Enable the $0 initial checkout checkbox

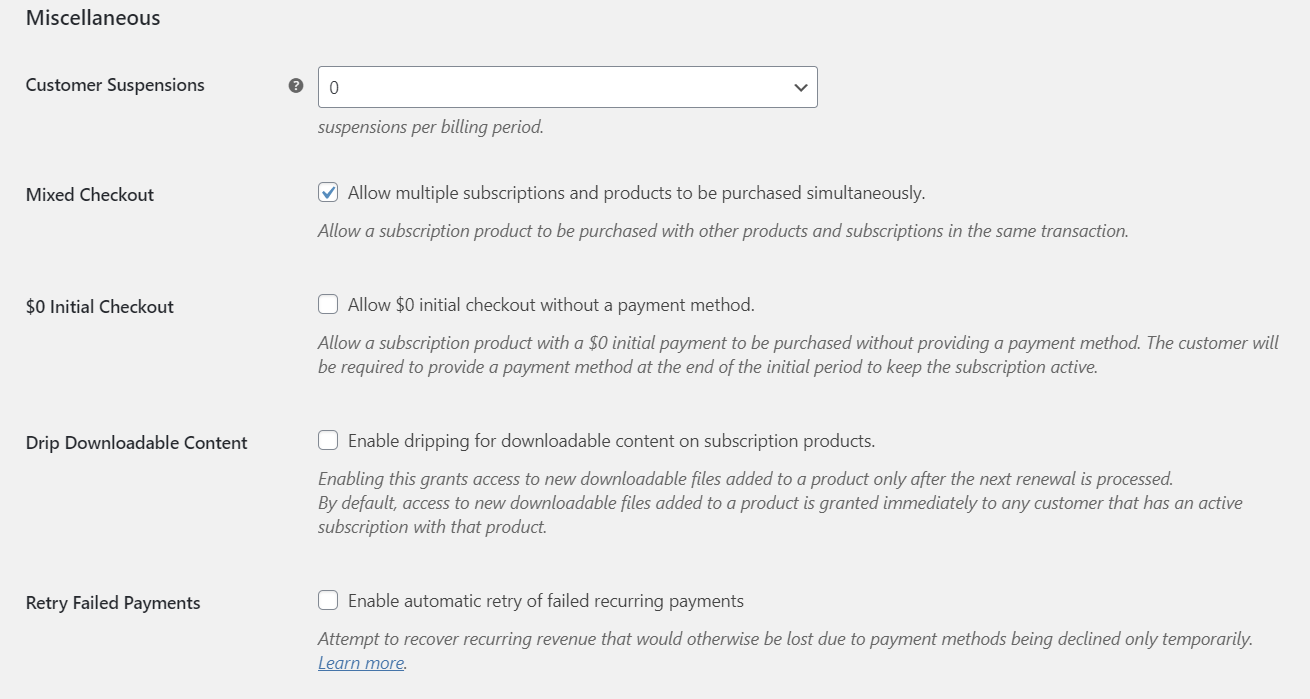click(328, 304)
